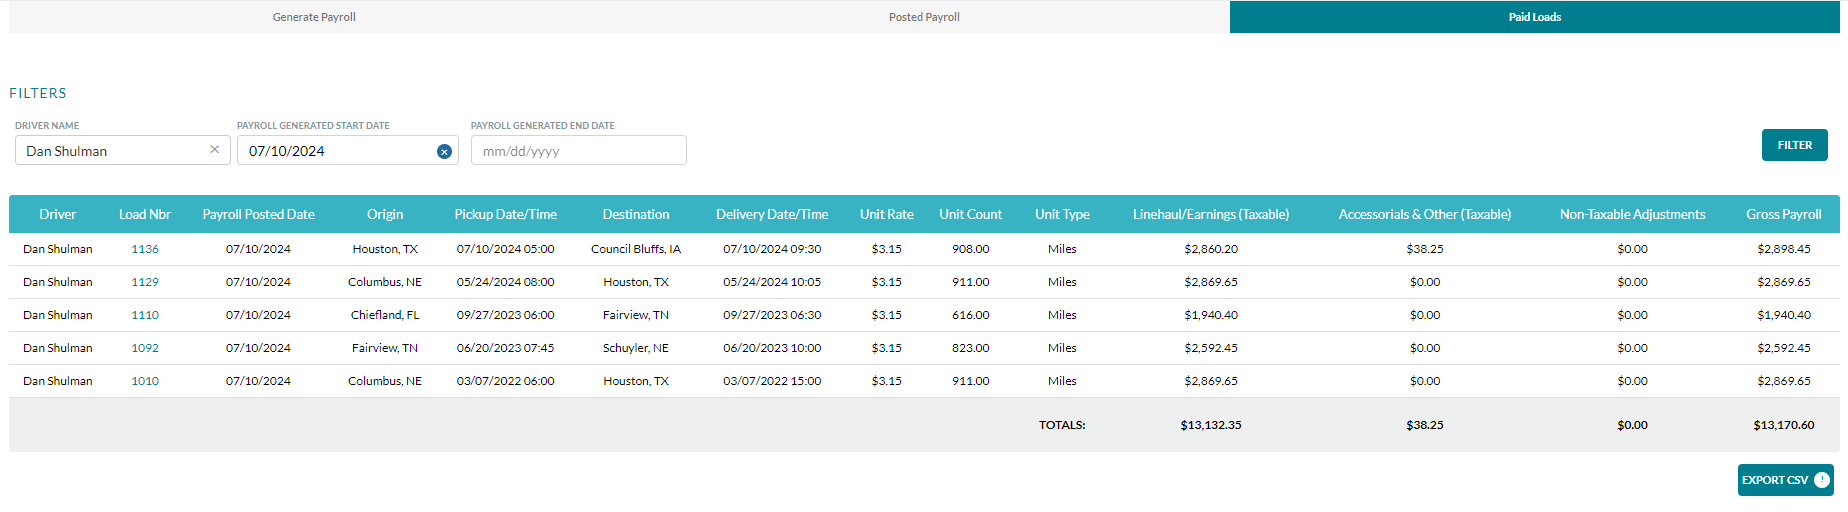Click the info icon on Export CSV
1848x512 pixels.
pos(1822,480)
